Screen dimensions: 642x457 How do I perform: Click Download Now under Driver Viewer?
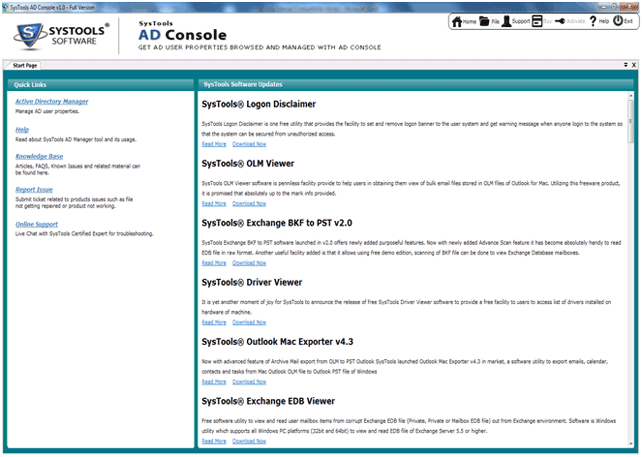tap(249, 322)
